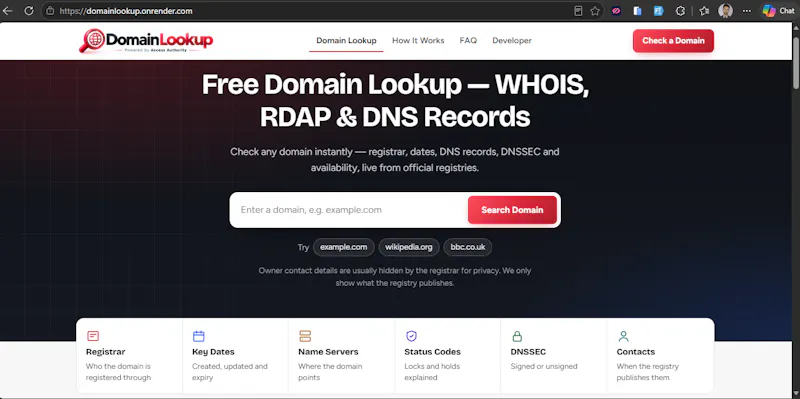Click the Check a Domain button
This screenshot has height=399, width=800.
673,41
